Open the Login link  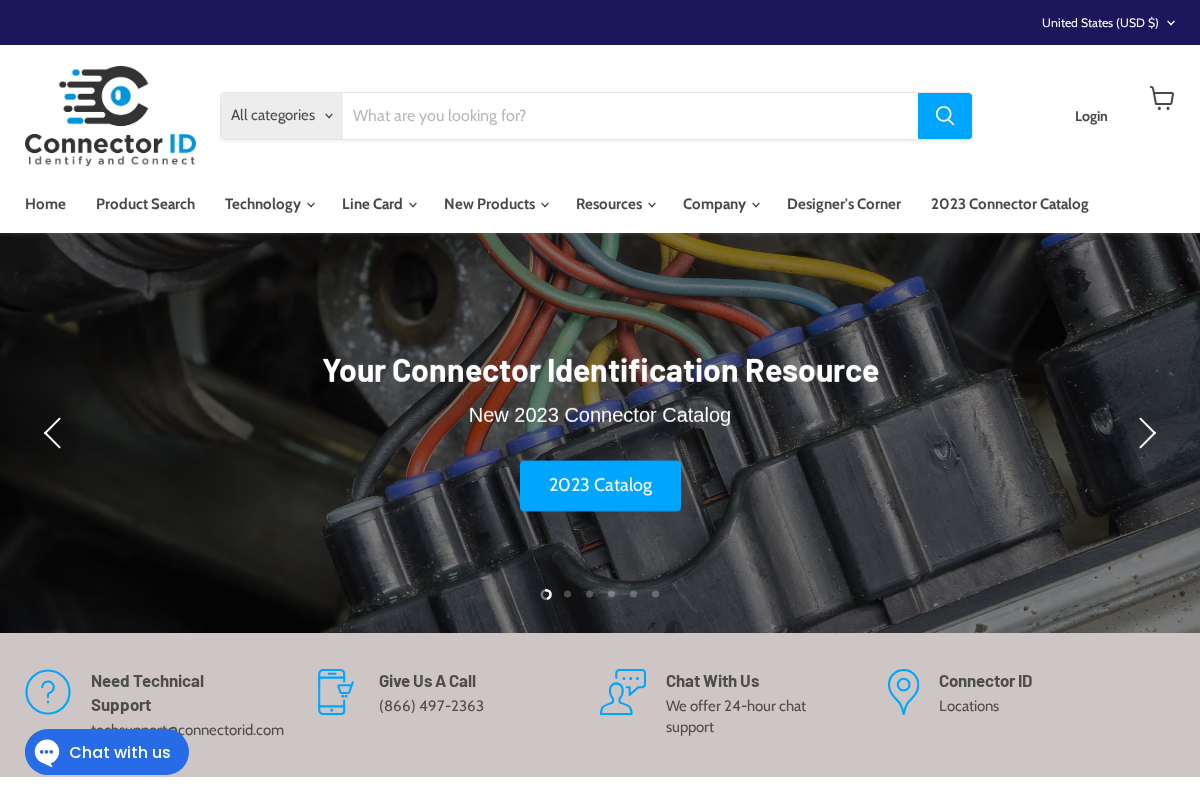(1091, 116)
